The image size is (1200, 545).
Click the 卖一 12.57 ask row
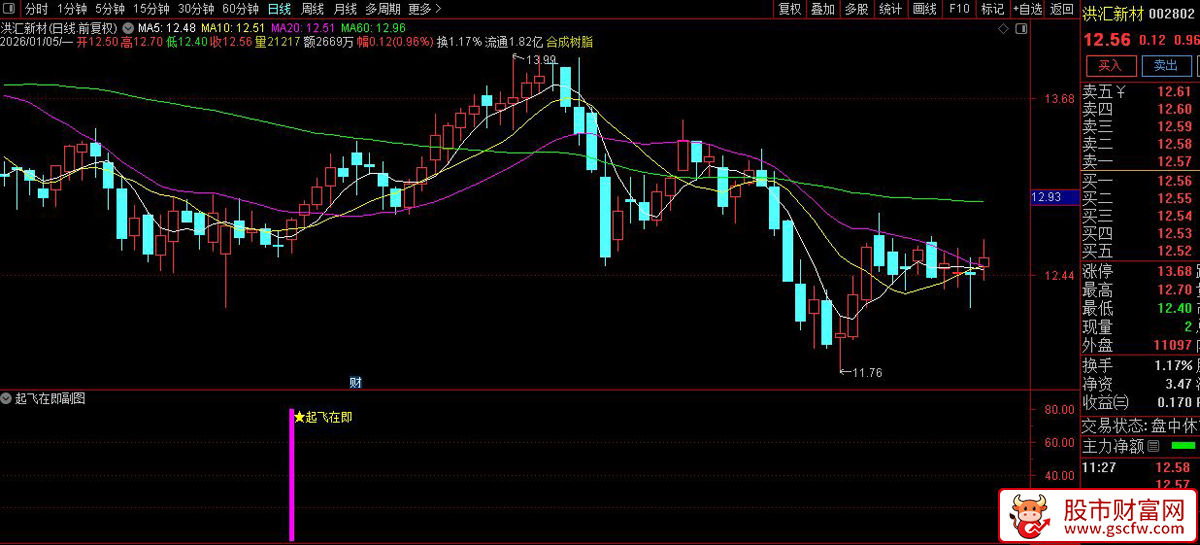click(x=1139, y=162)
